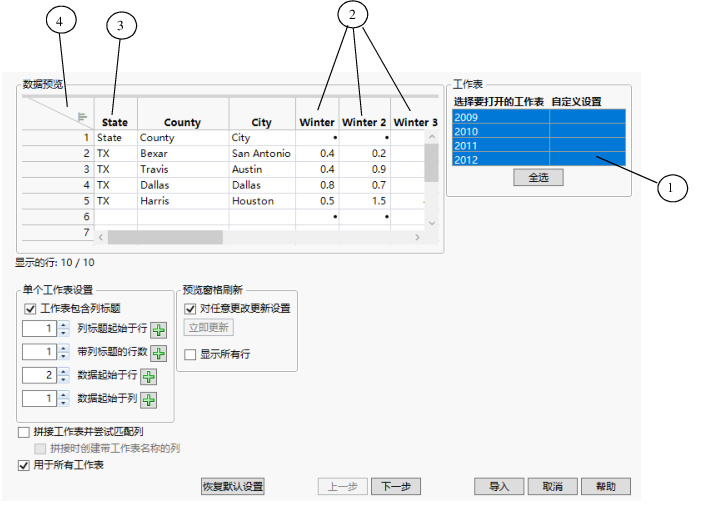Click preview horizontal scrollbar right arrow
Image resolution: width=710 pixels, height=506 pixels.
pos(417,237)
